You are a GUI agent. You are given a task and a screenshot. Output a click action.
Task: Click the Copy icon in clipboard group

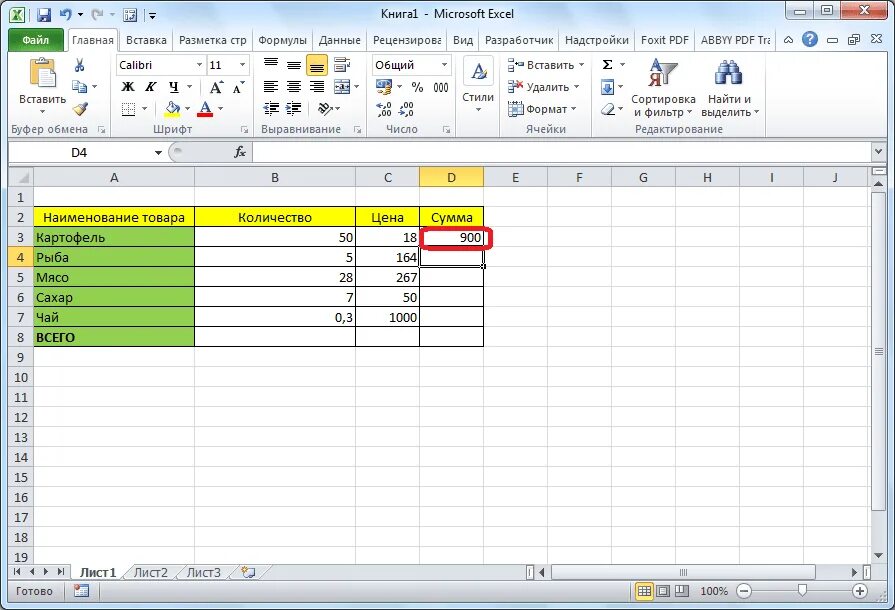click(x=79, y=87)
